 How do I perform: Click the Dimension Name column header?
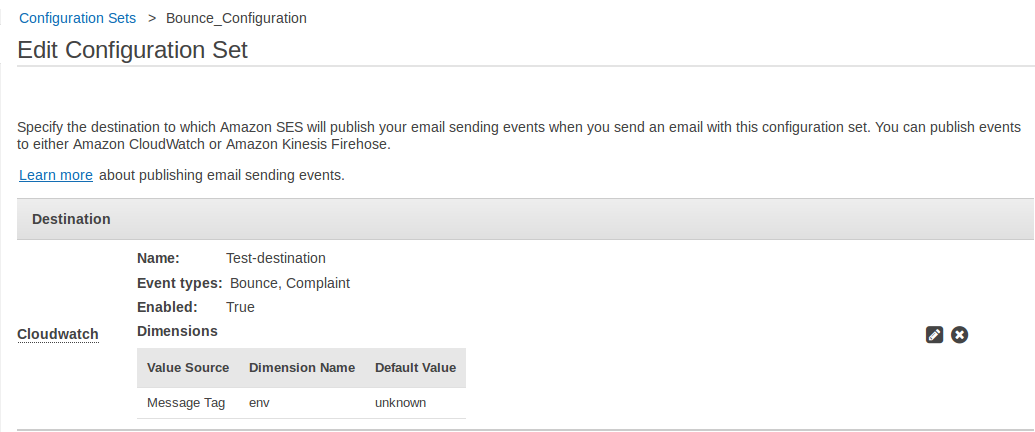(302, 367)
